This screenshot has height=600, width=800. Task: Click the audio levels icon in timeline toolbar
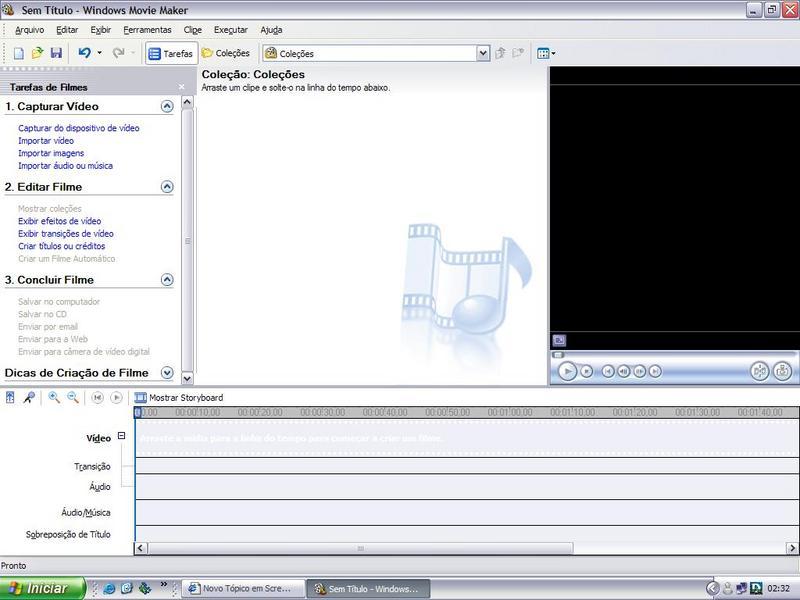[x=10, y=397]
